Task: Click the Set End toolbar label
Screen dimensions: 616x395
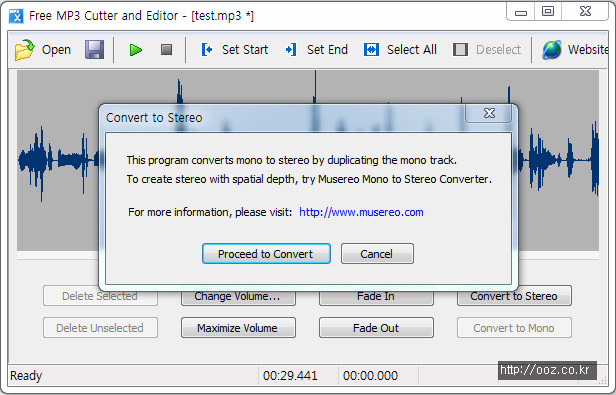Action: click(327, 50)
